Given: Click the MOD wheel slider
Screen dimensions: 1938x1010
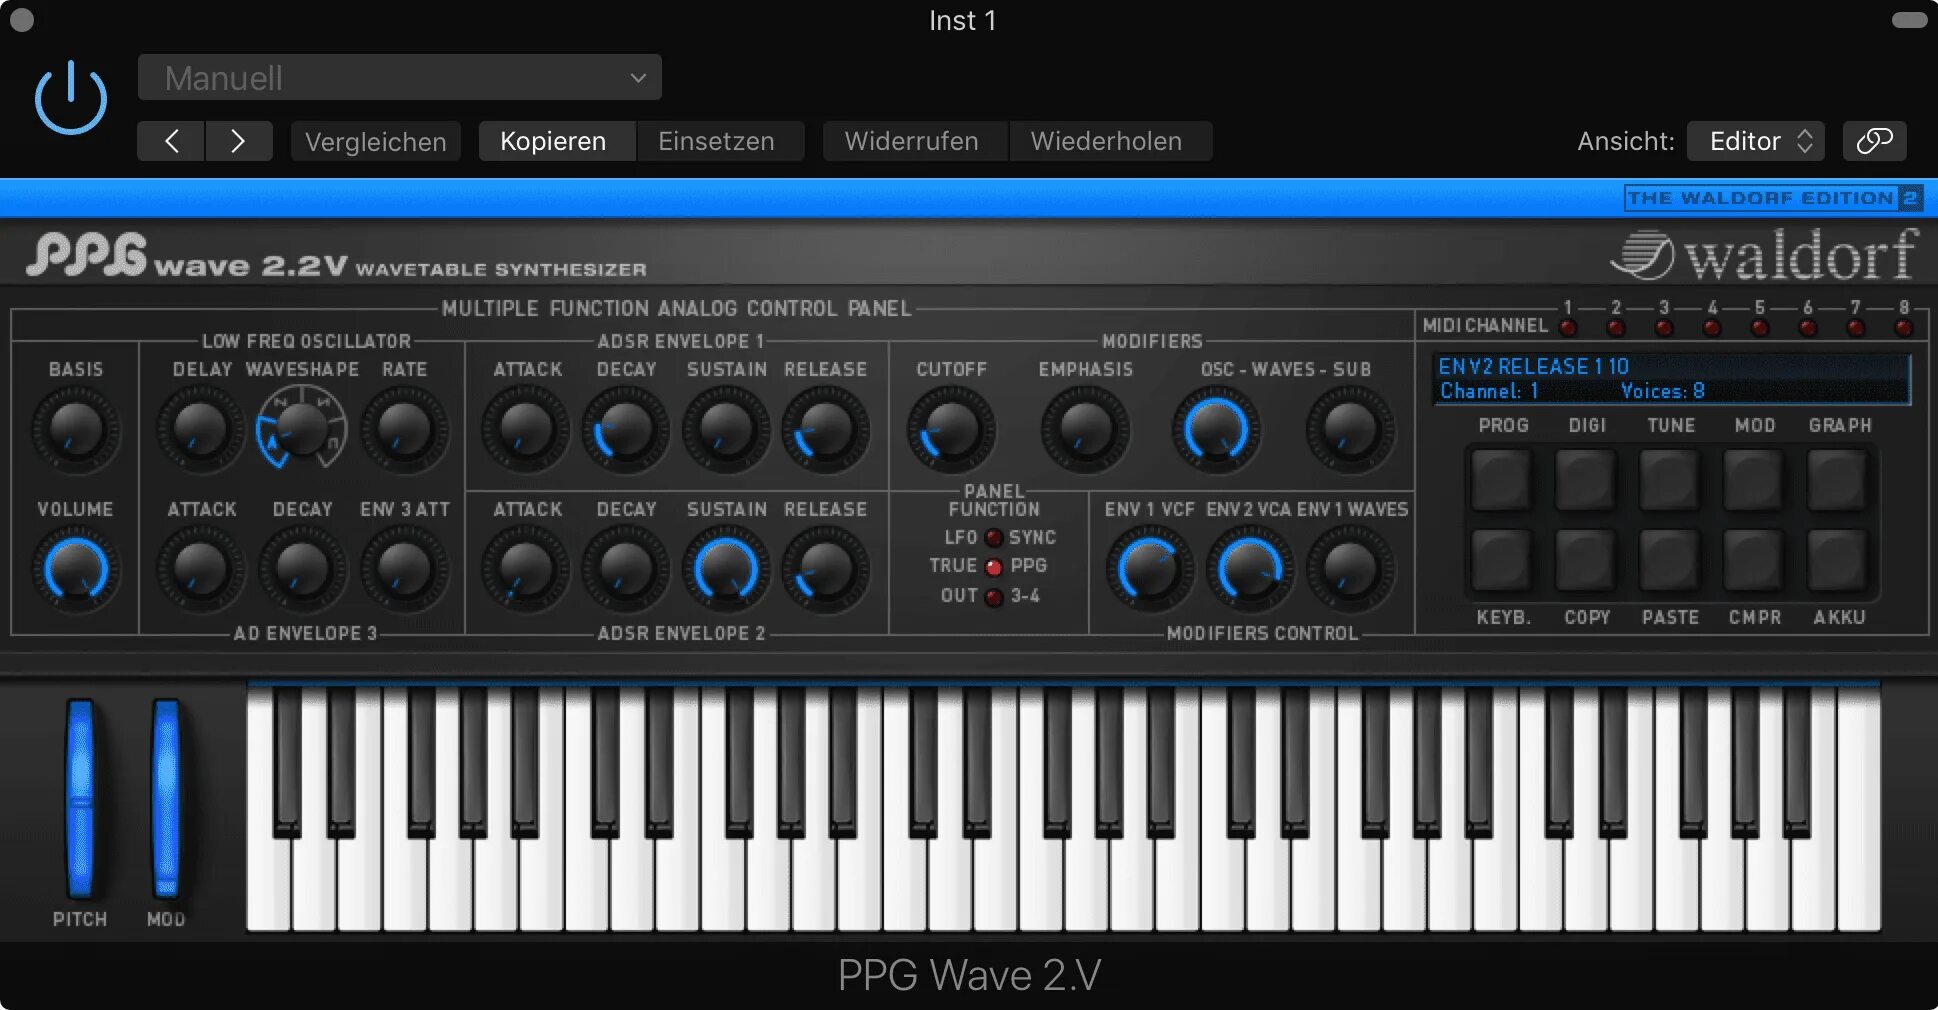Looking at the screenshot, I should coord(166,798).
